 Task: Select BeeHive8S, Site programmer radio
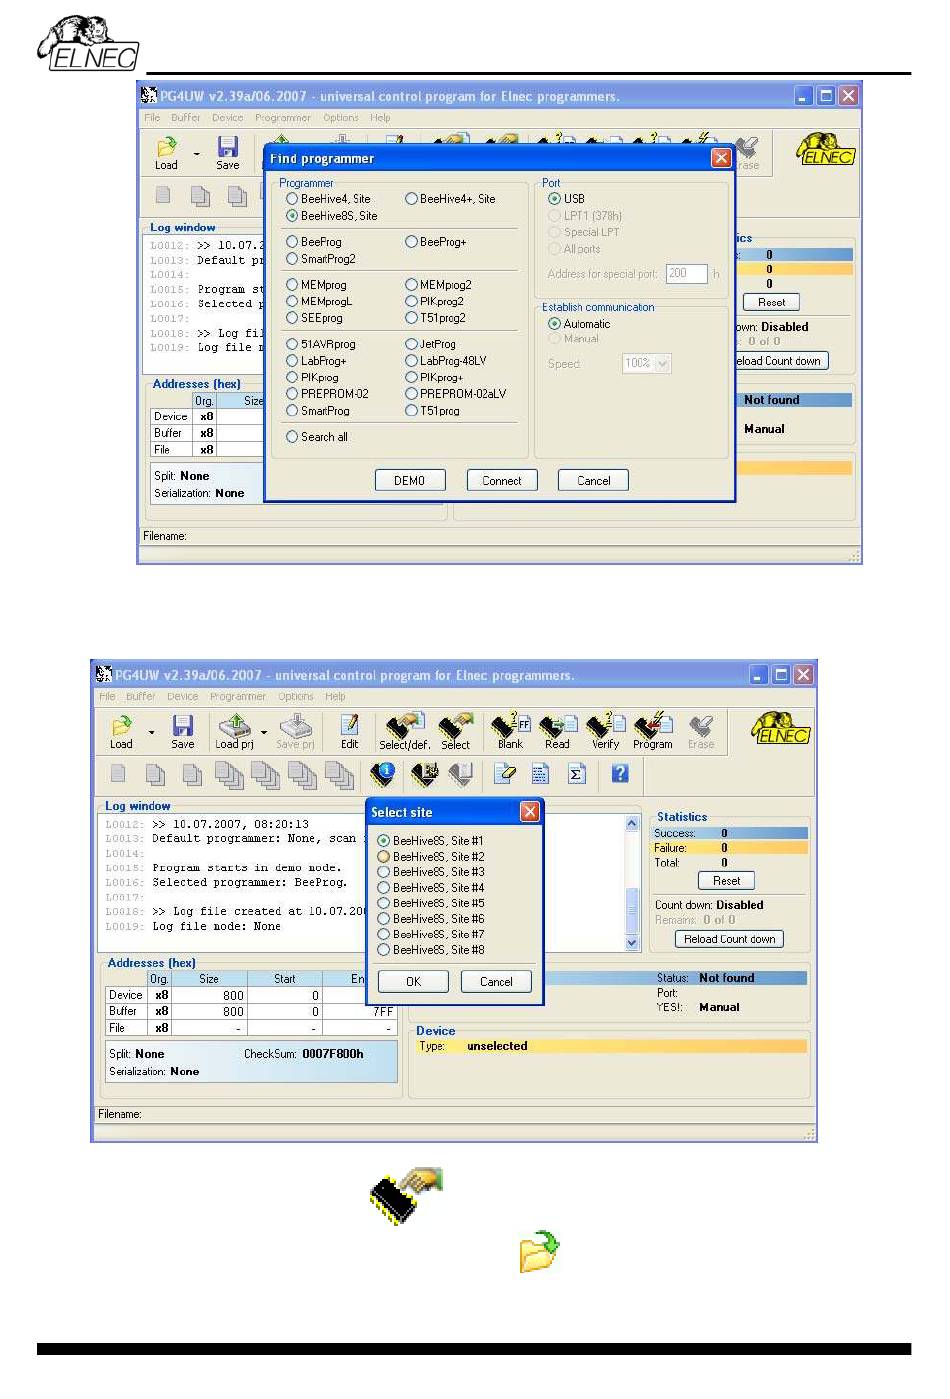click(292, 216)
